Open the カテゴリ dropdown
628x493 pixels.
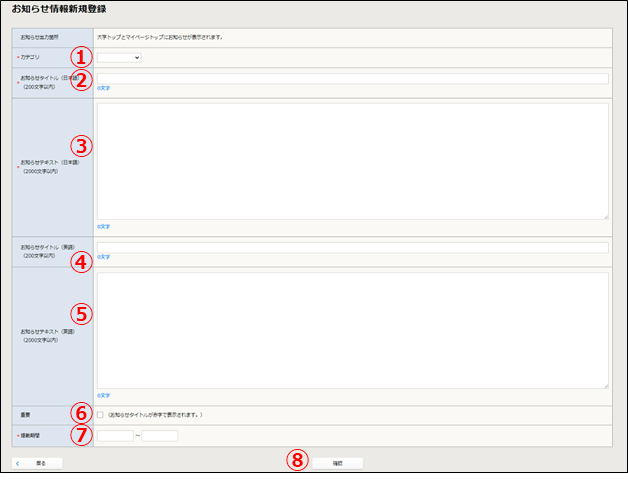click(119, 57)
